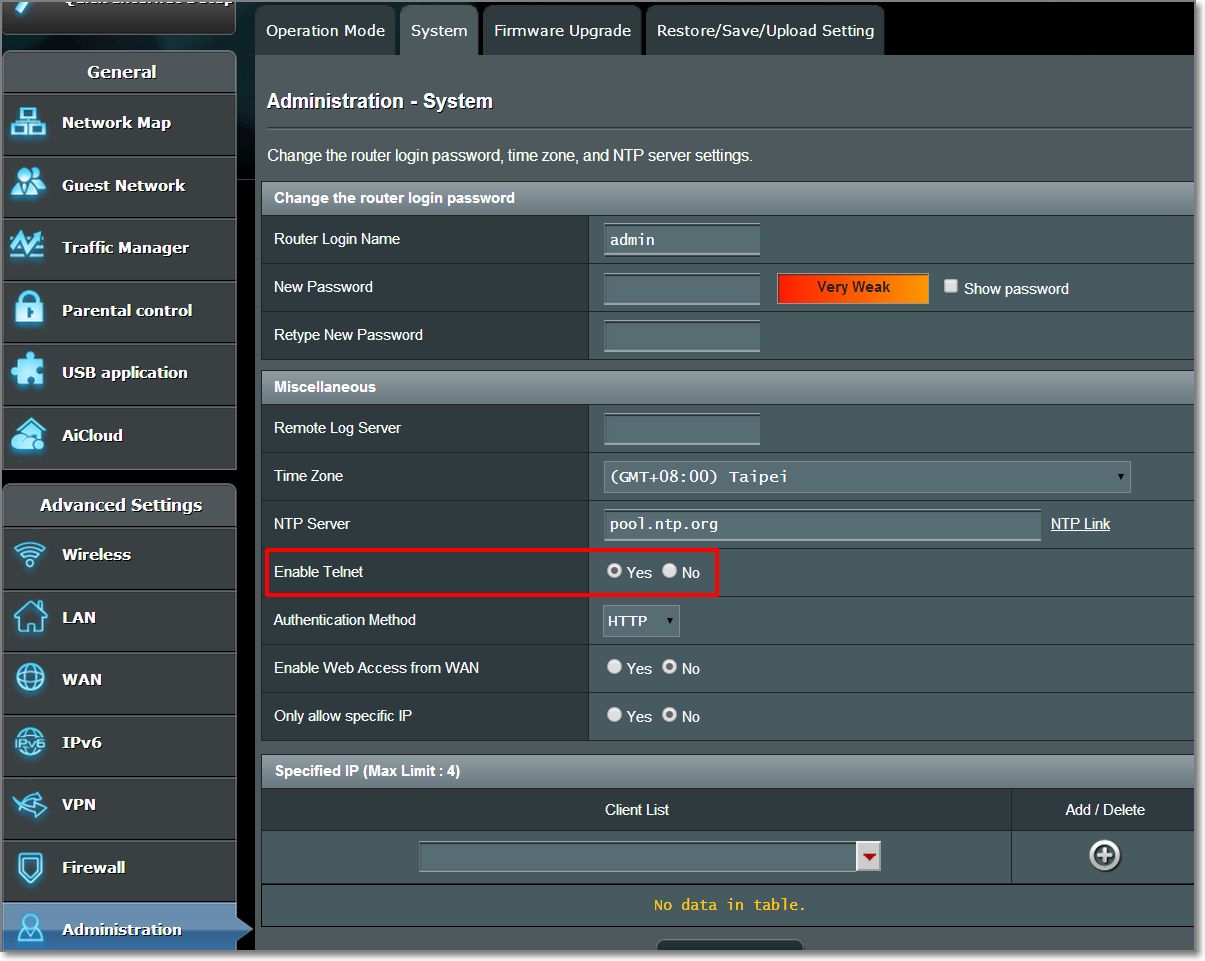Edit the NTP Server pool.ntp.org field
This screenshot has height=961, width=1205.
pos(822,525)
